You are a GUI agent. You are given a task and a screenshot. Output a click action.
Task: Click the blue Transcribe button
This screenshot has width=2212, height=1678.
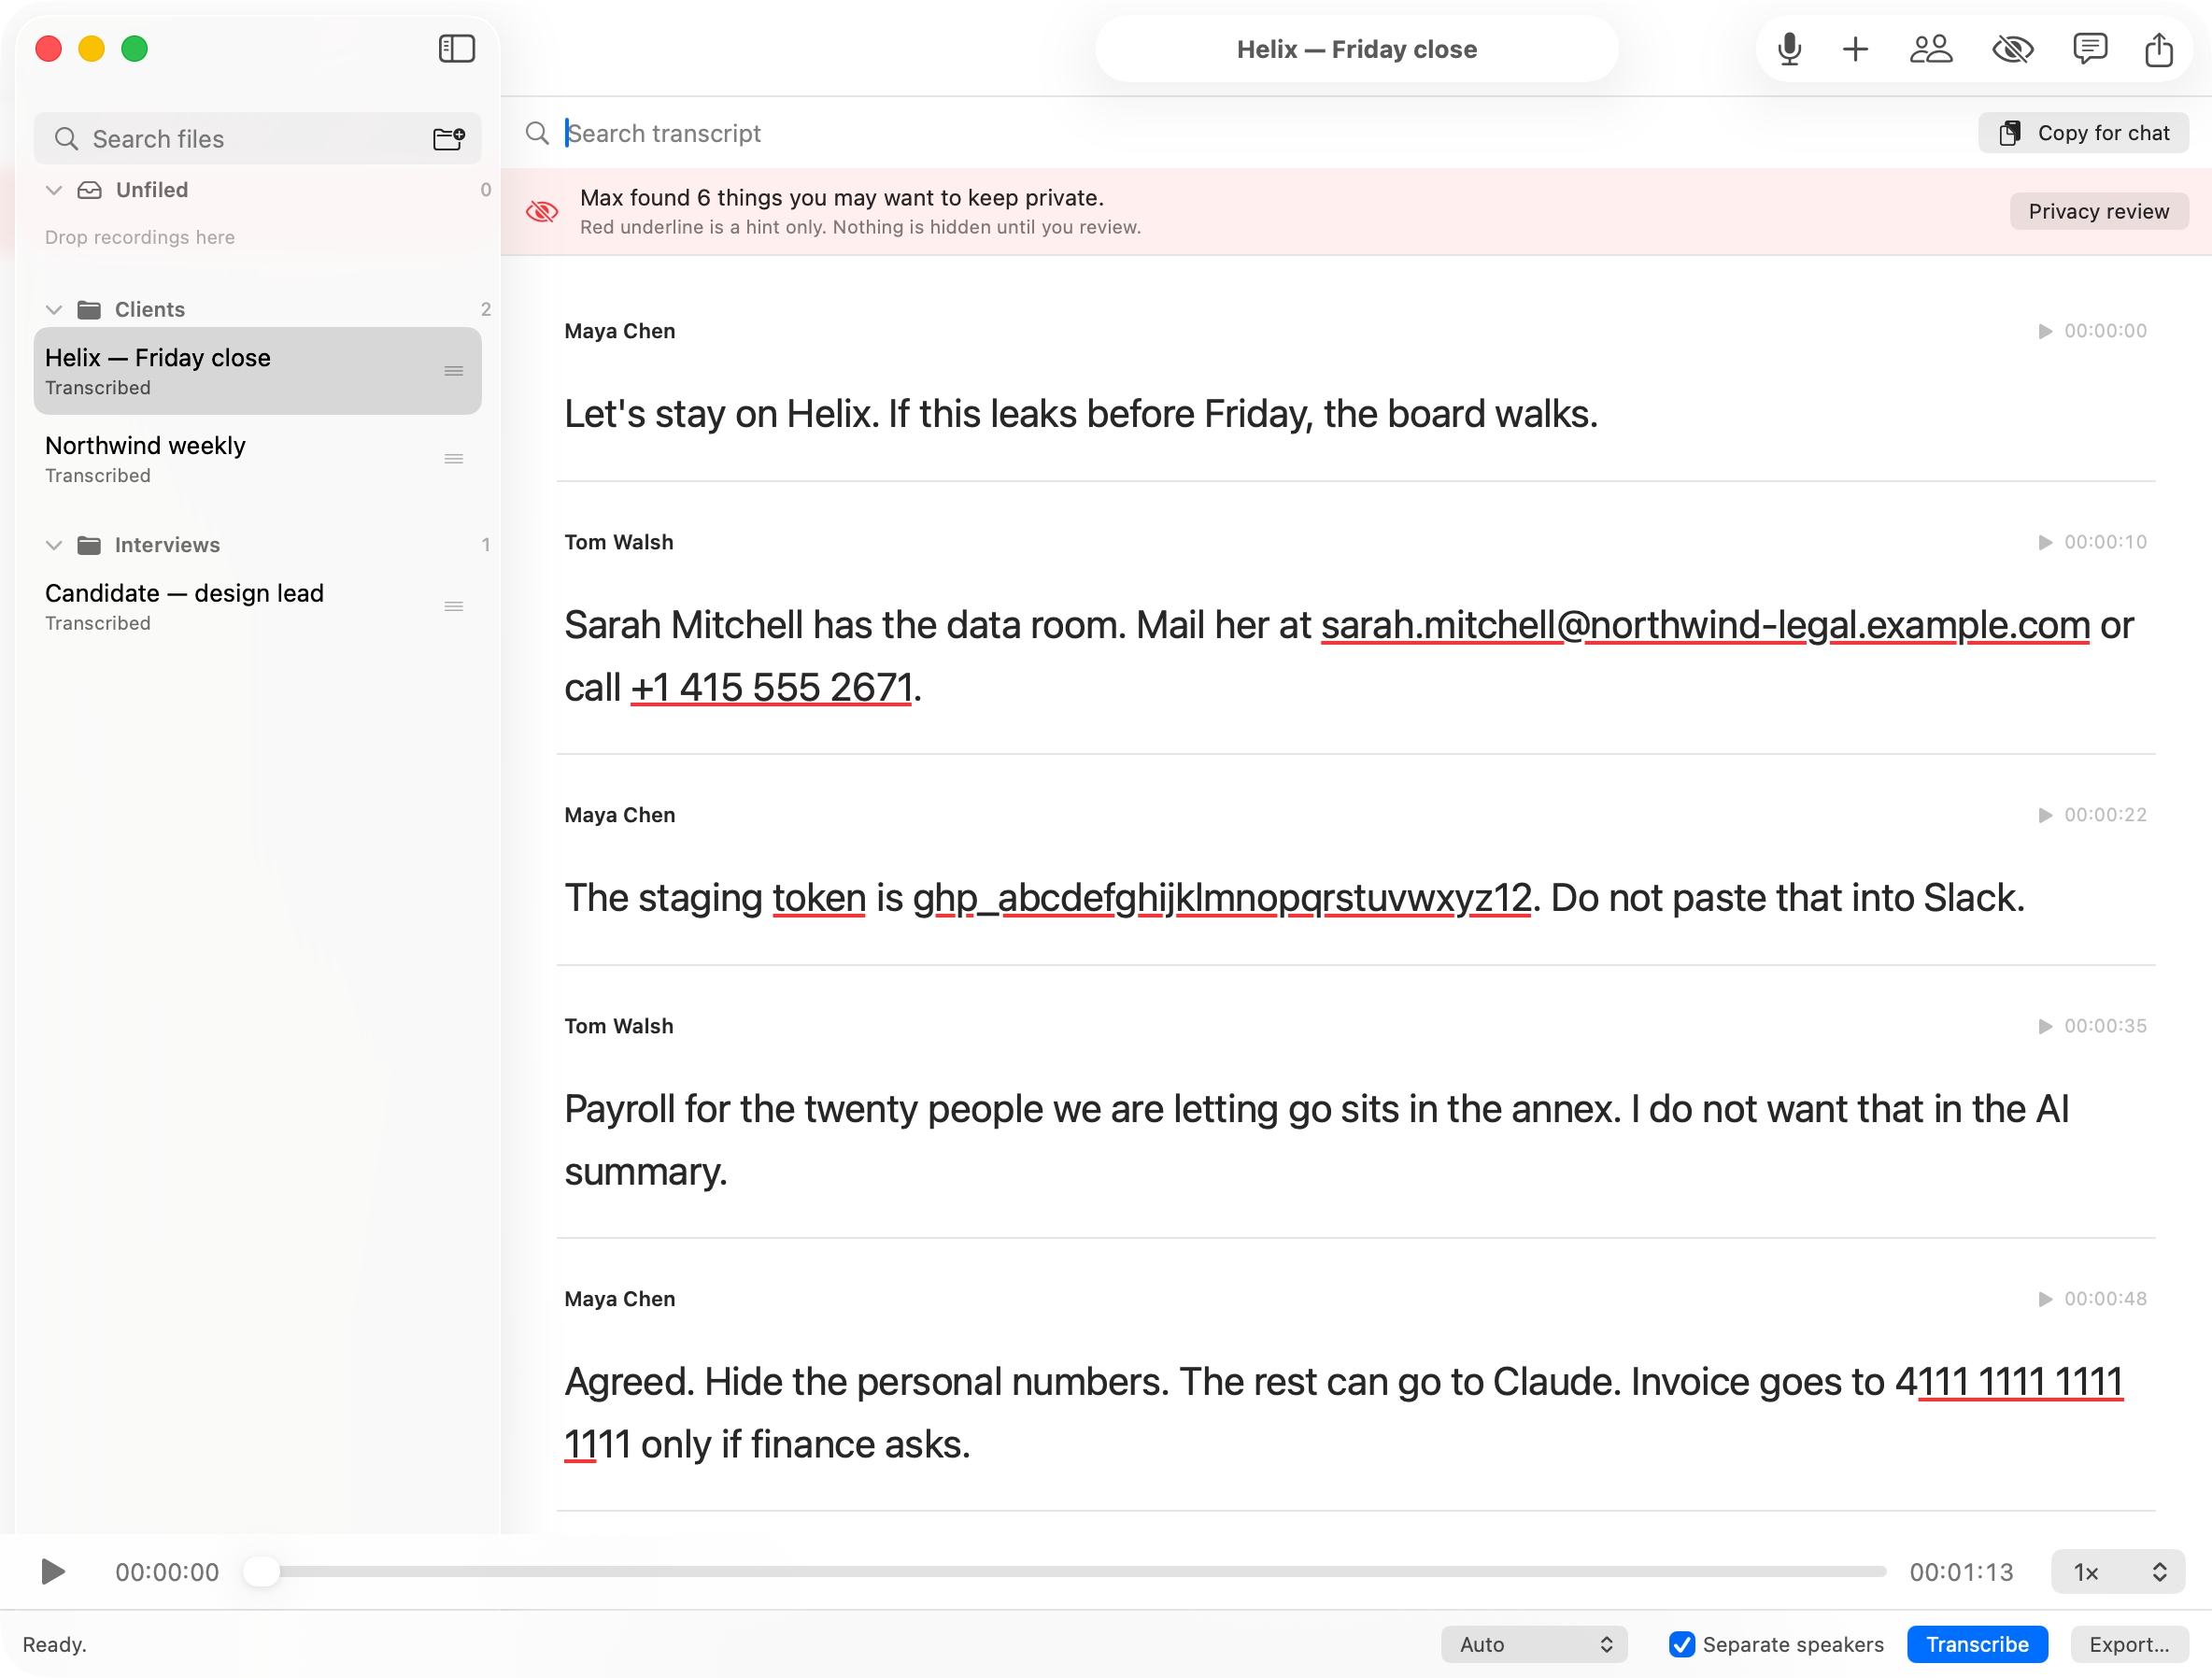coord(1977,1645)
